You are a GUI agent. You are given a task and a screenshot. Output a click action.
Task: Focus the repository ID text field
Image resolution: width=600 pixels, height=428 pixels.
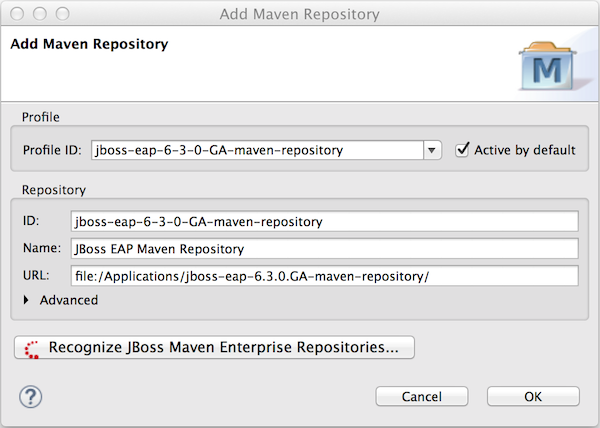pos(324,221)
